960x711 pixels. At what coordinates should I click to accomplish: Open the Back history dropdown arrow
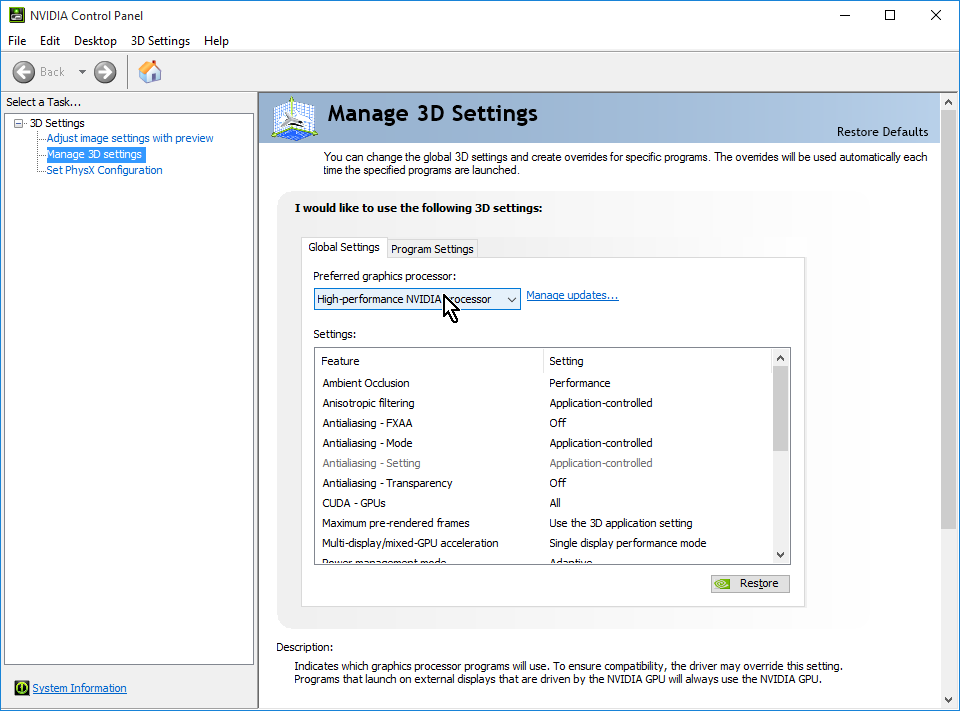82,72
